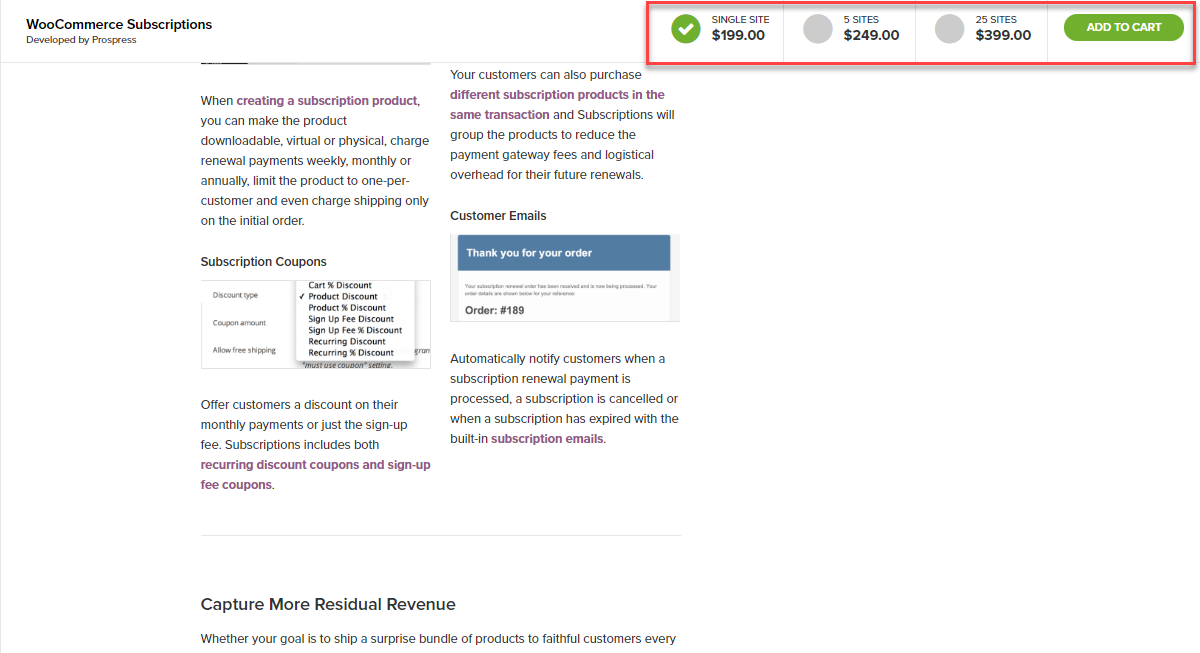The height and width of the screenshot is (653, 1200).
Task: Click 'Product % Discount' in coupon dropdown image
Action: tap(347, 308)
